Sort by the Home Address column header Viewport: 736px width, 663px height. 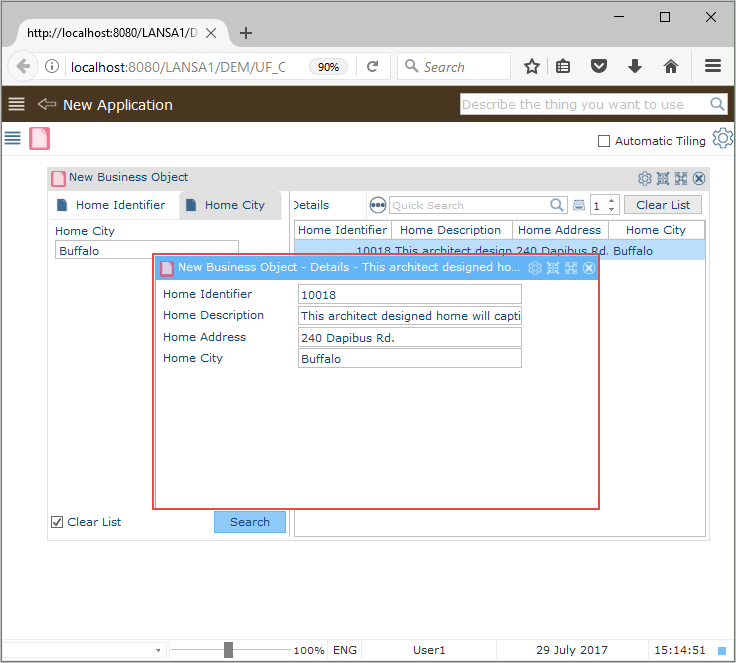click(560, 230)
